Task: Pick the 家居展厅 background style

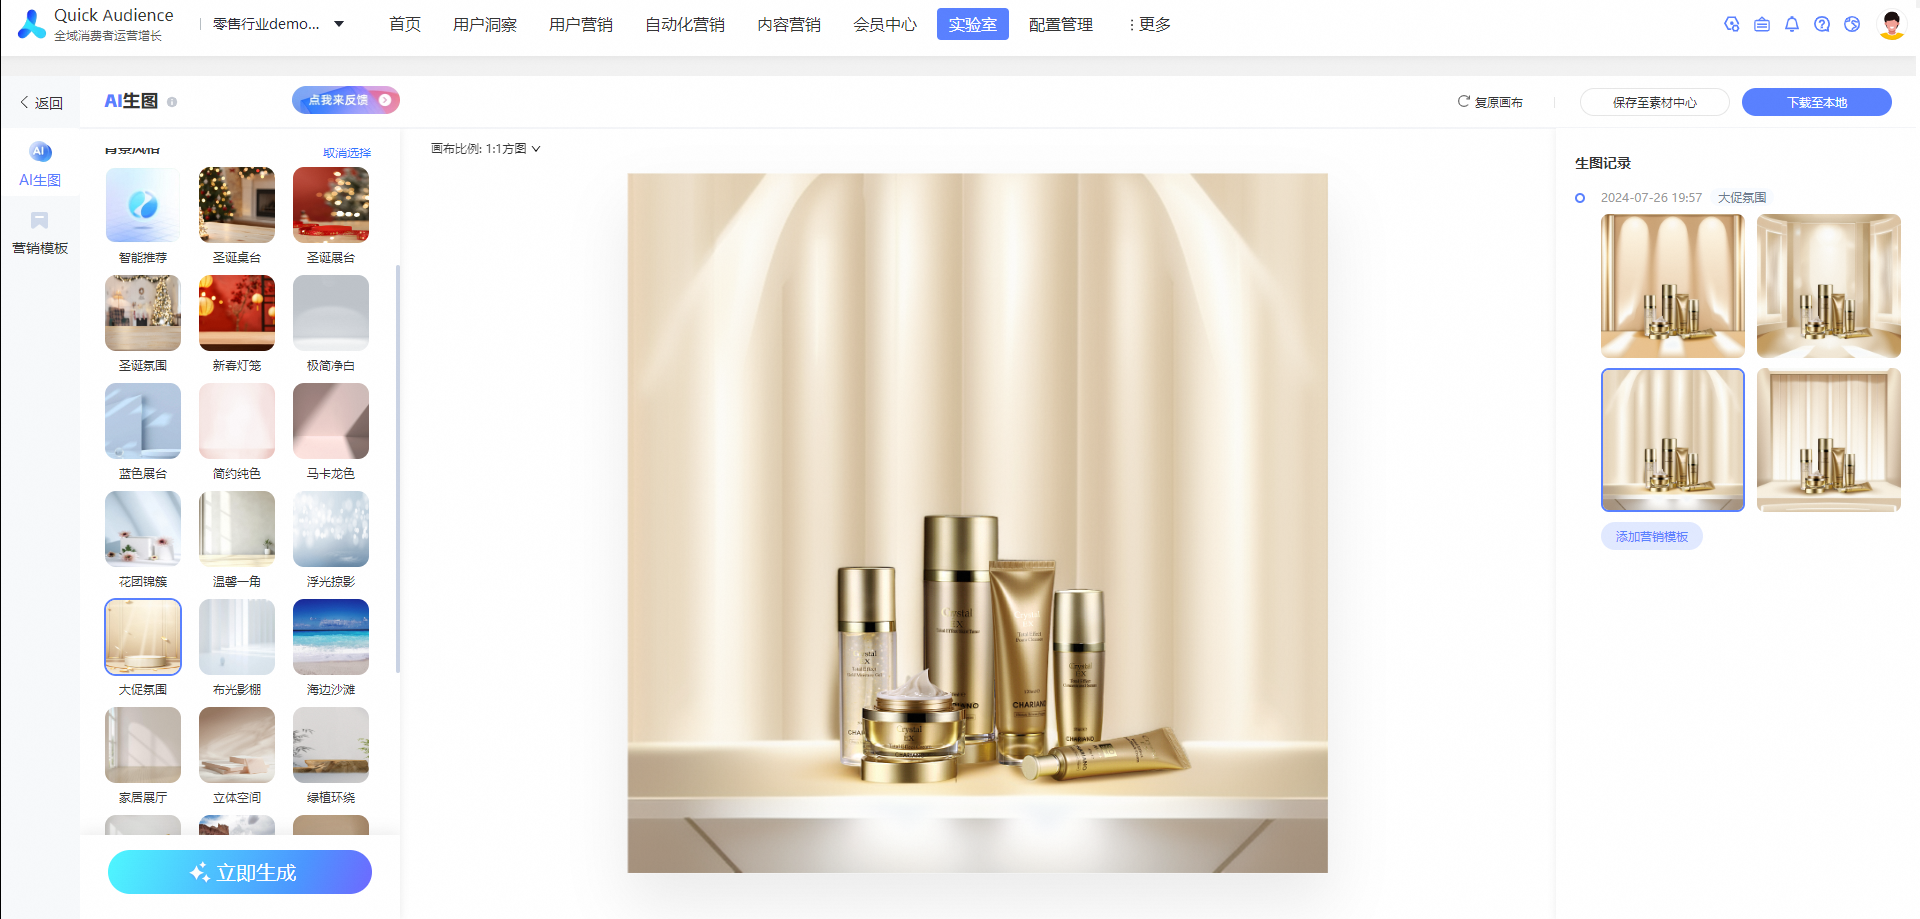Action: [x=143, y=745]
